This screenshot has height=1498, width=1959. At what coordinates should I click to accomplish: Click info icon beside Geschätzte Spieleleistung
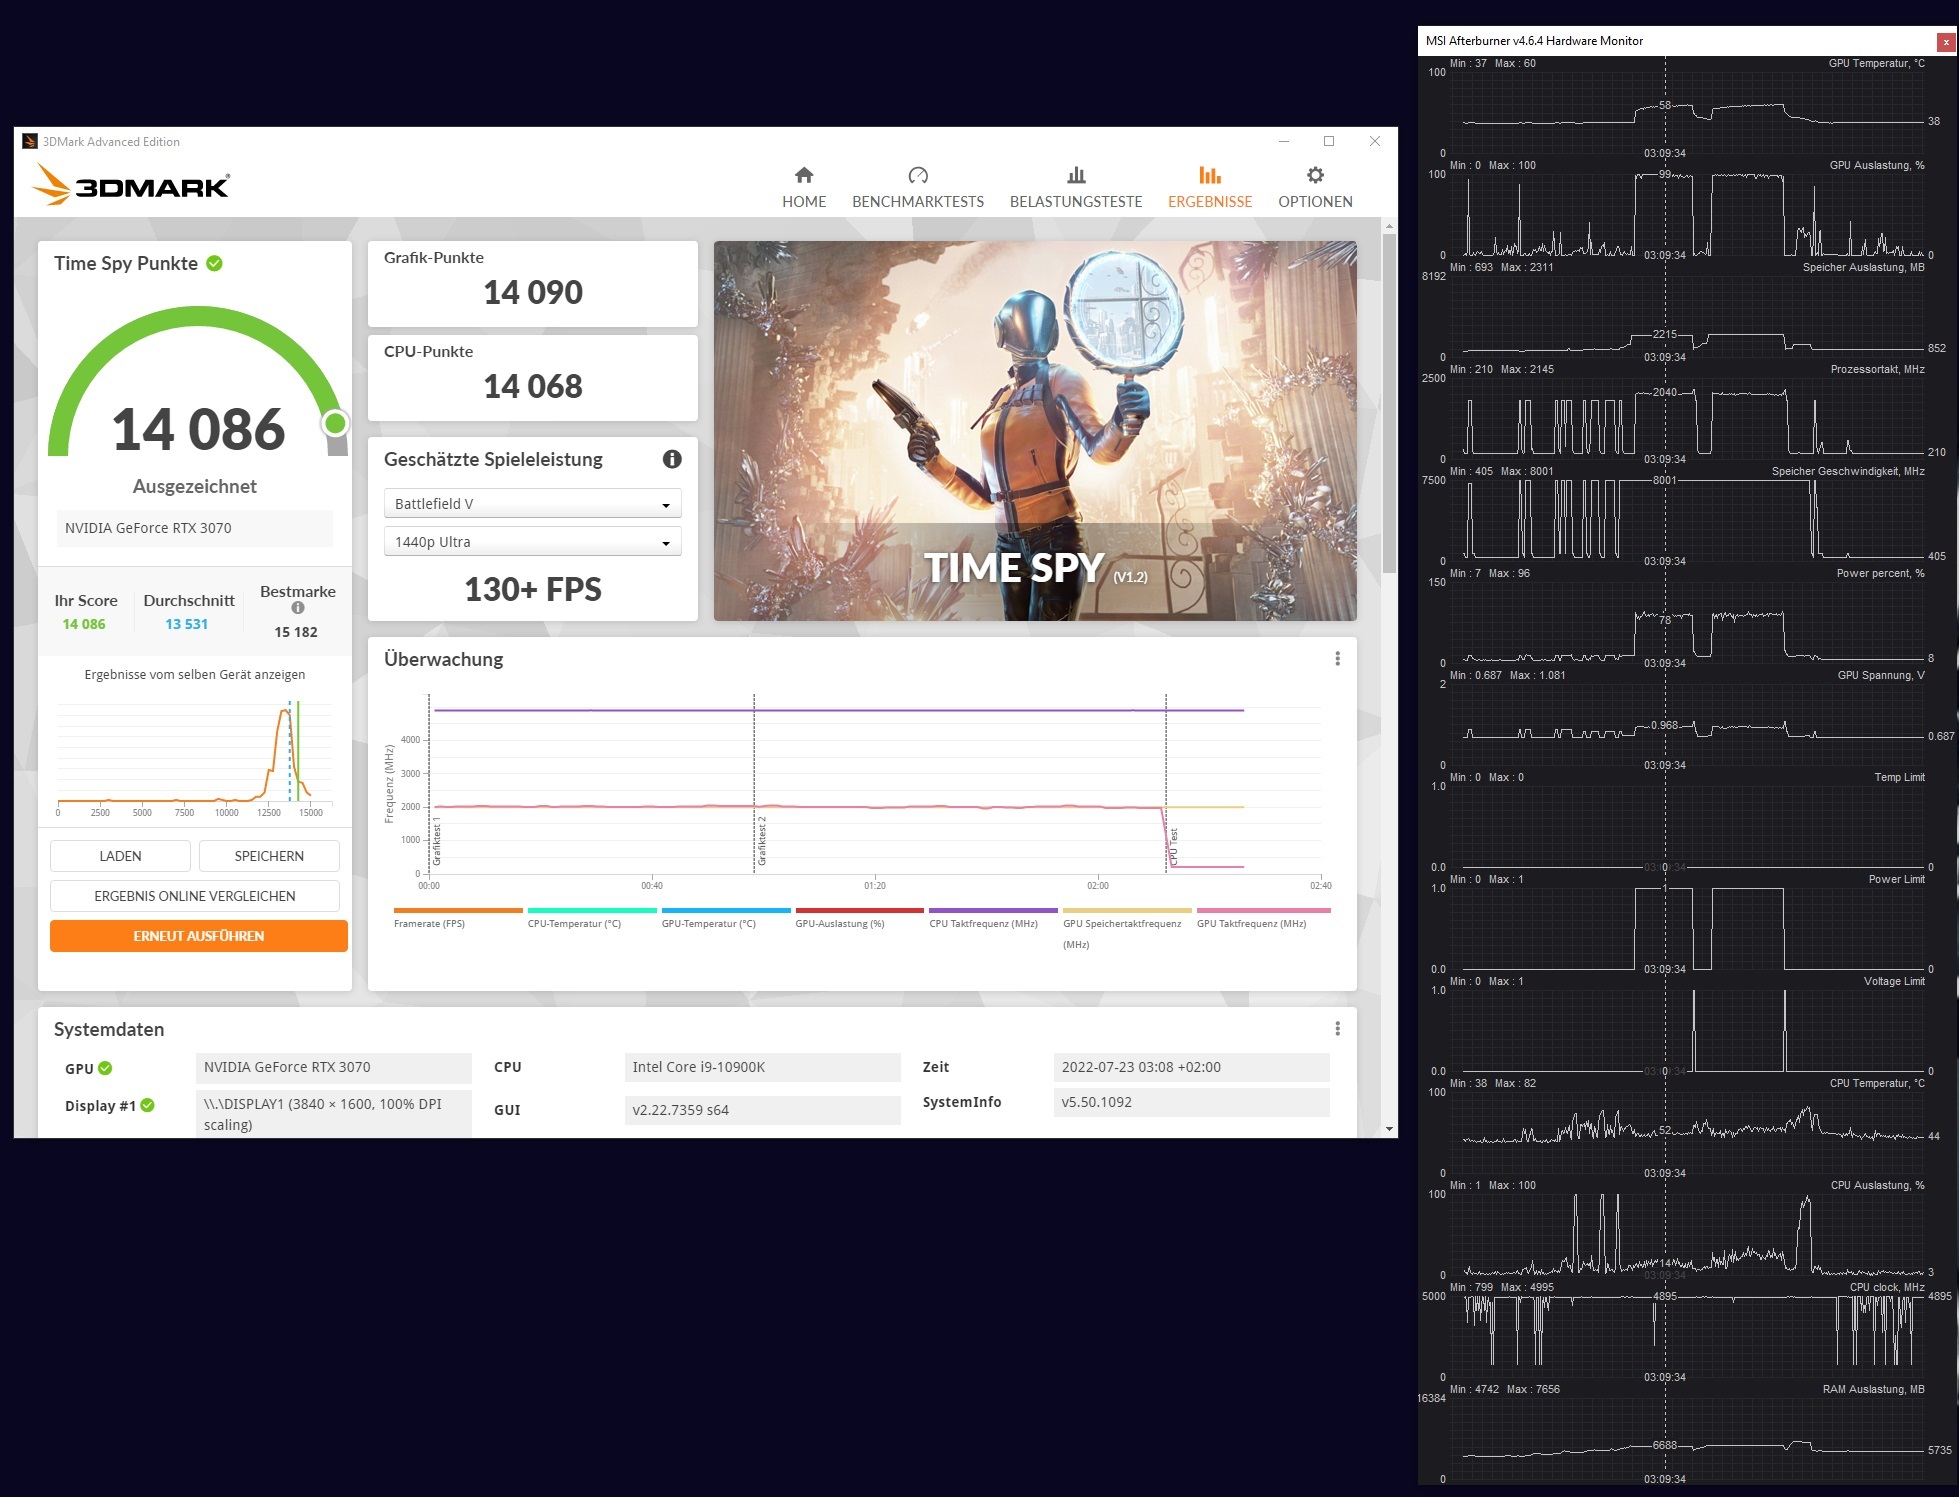672,459
